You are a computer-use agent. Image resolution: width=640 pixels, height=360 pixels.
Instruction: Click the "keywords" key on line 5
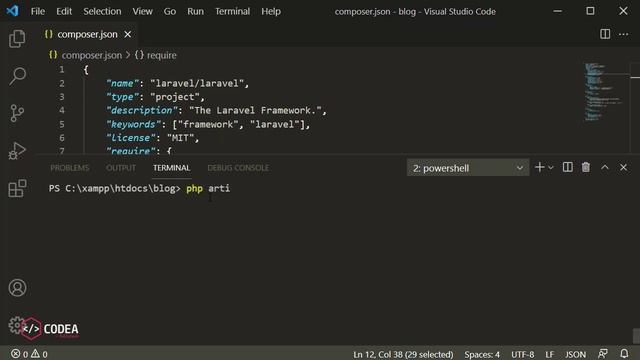pos(133,124)
